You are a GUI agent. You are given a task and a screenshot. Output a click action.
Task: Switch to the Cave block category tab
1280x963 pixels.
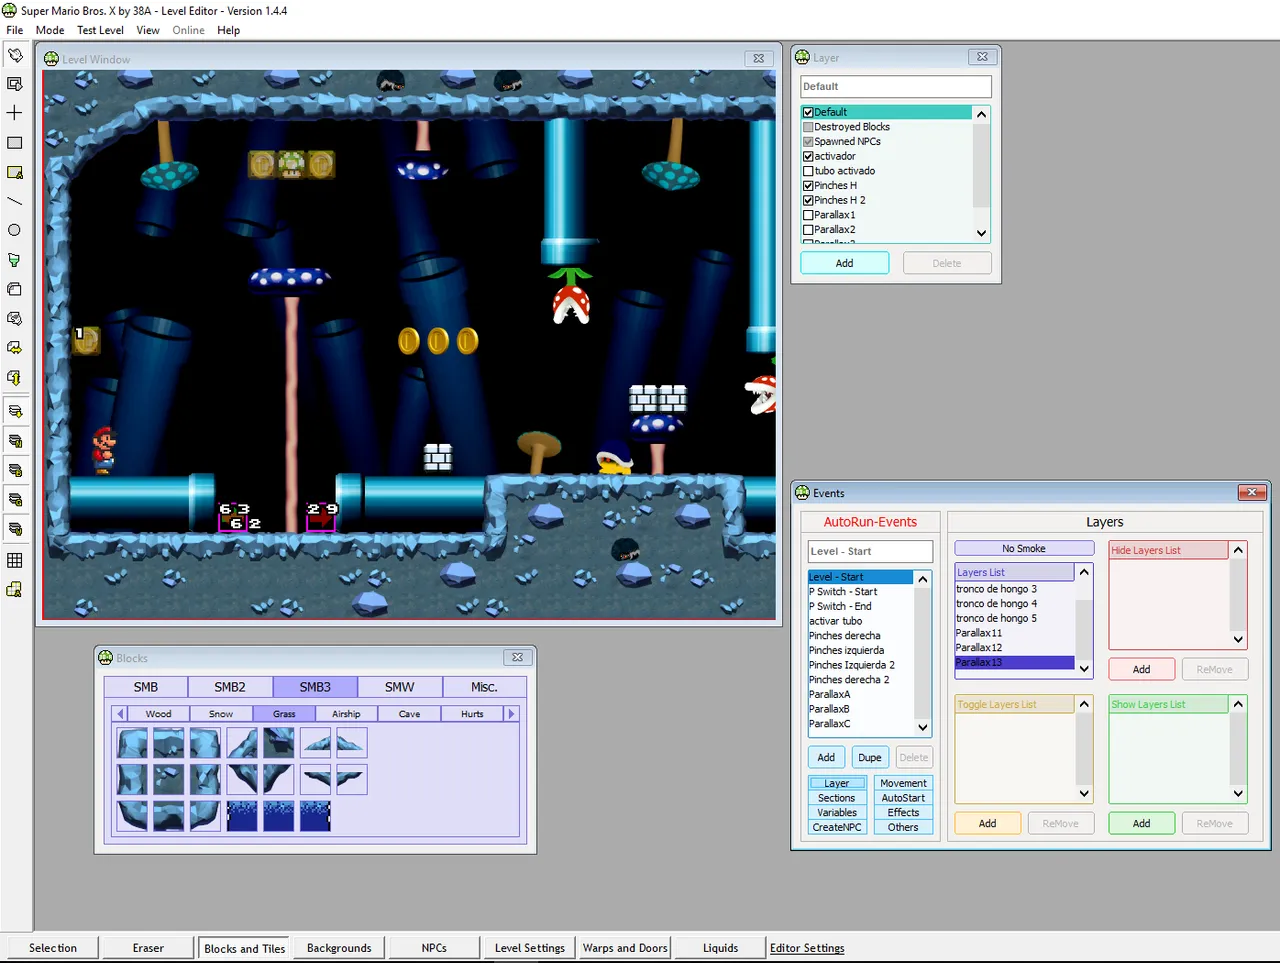[409, 714]
